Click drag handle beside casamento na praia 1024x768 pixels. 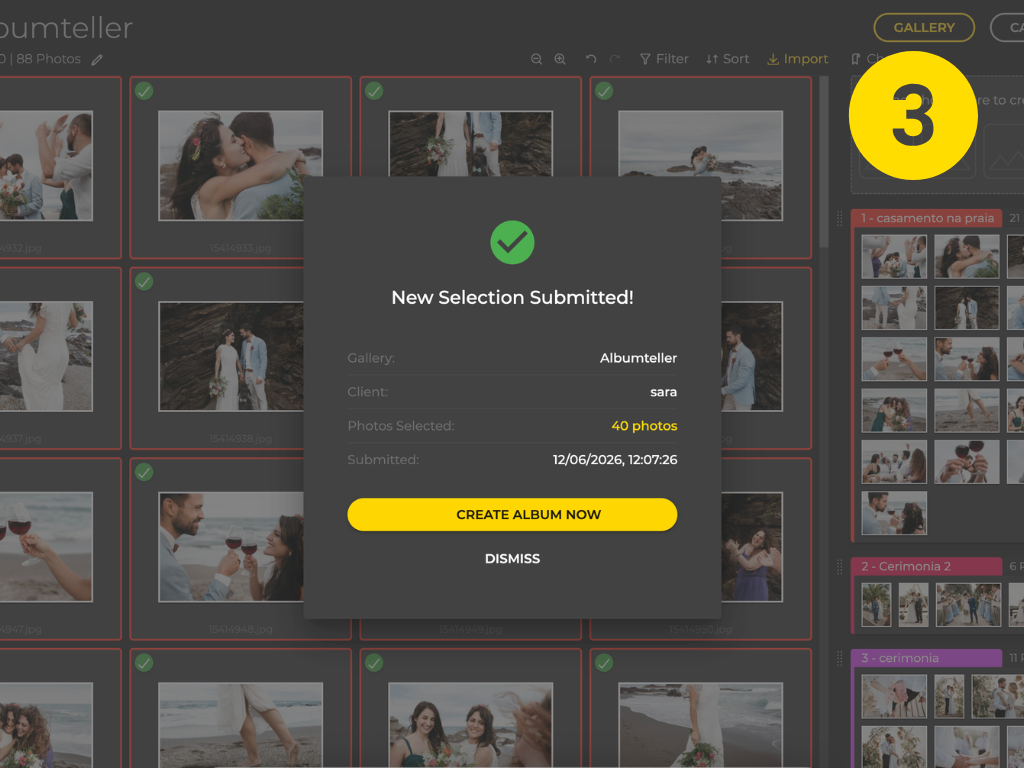tap(840, 219)
